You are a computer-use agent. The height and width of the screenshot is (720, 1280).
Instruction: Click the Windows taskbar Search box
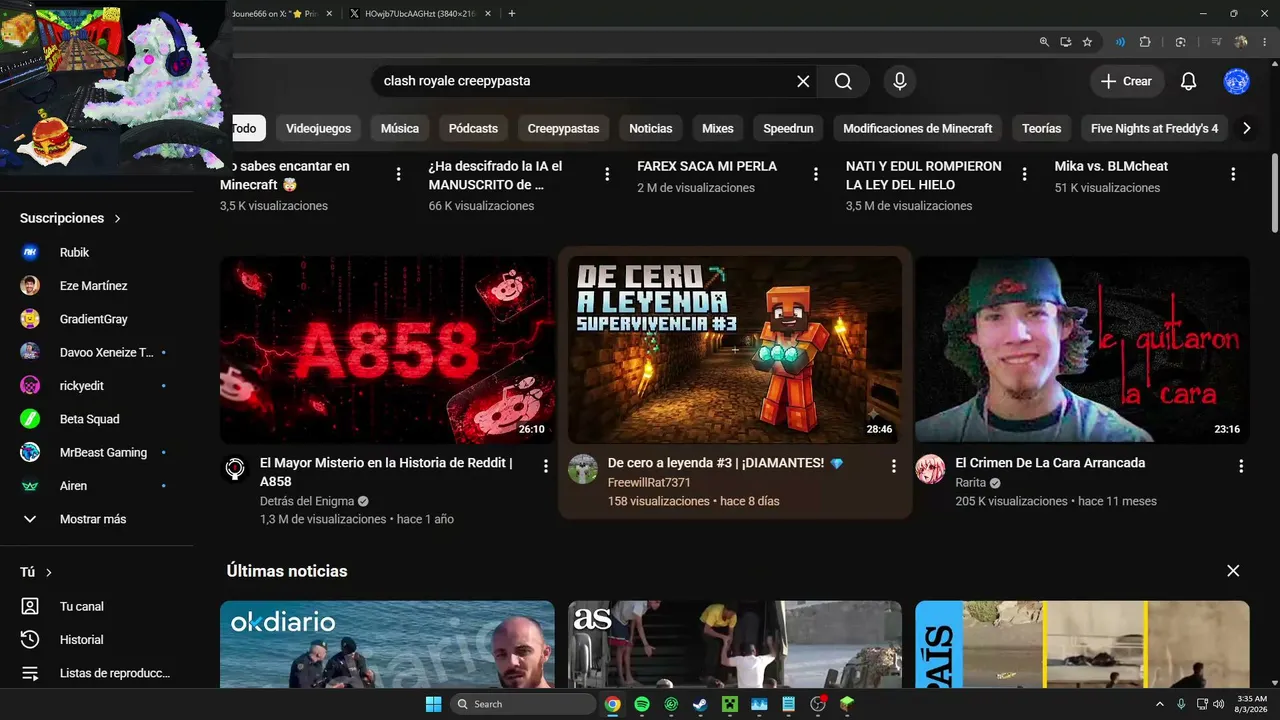[522, 704]
